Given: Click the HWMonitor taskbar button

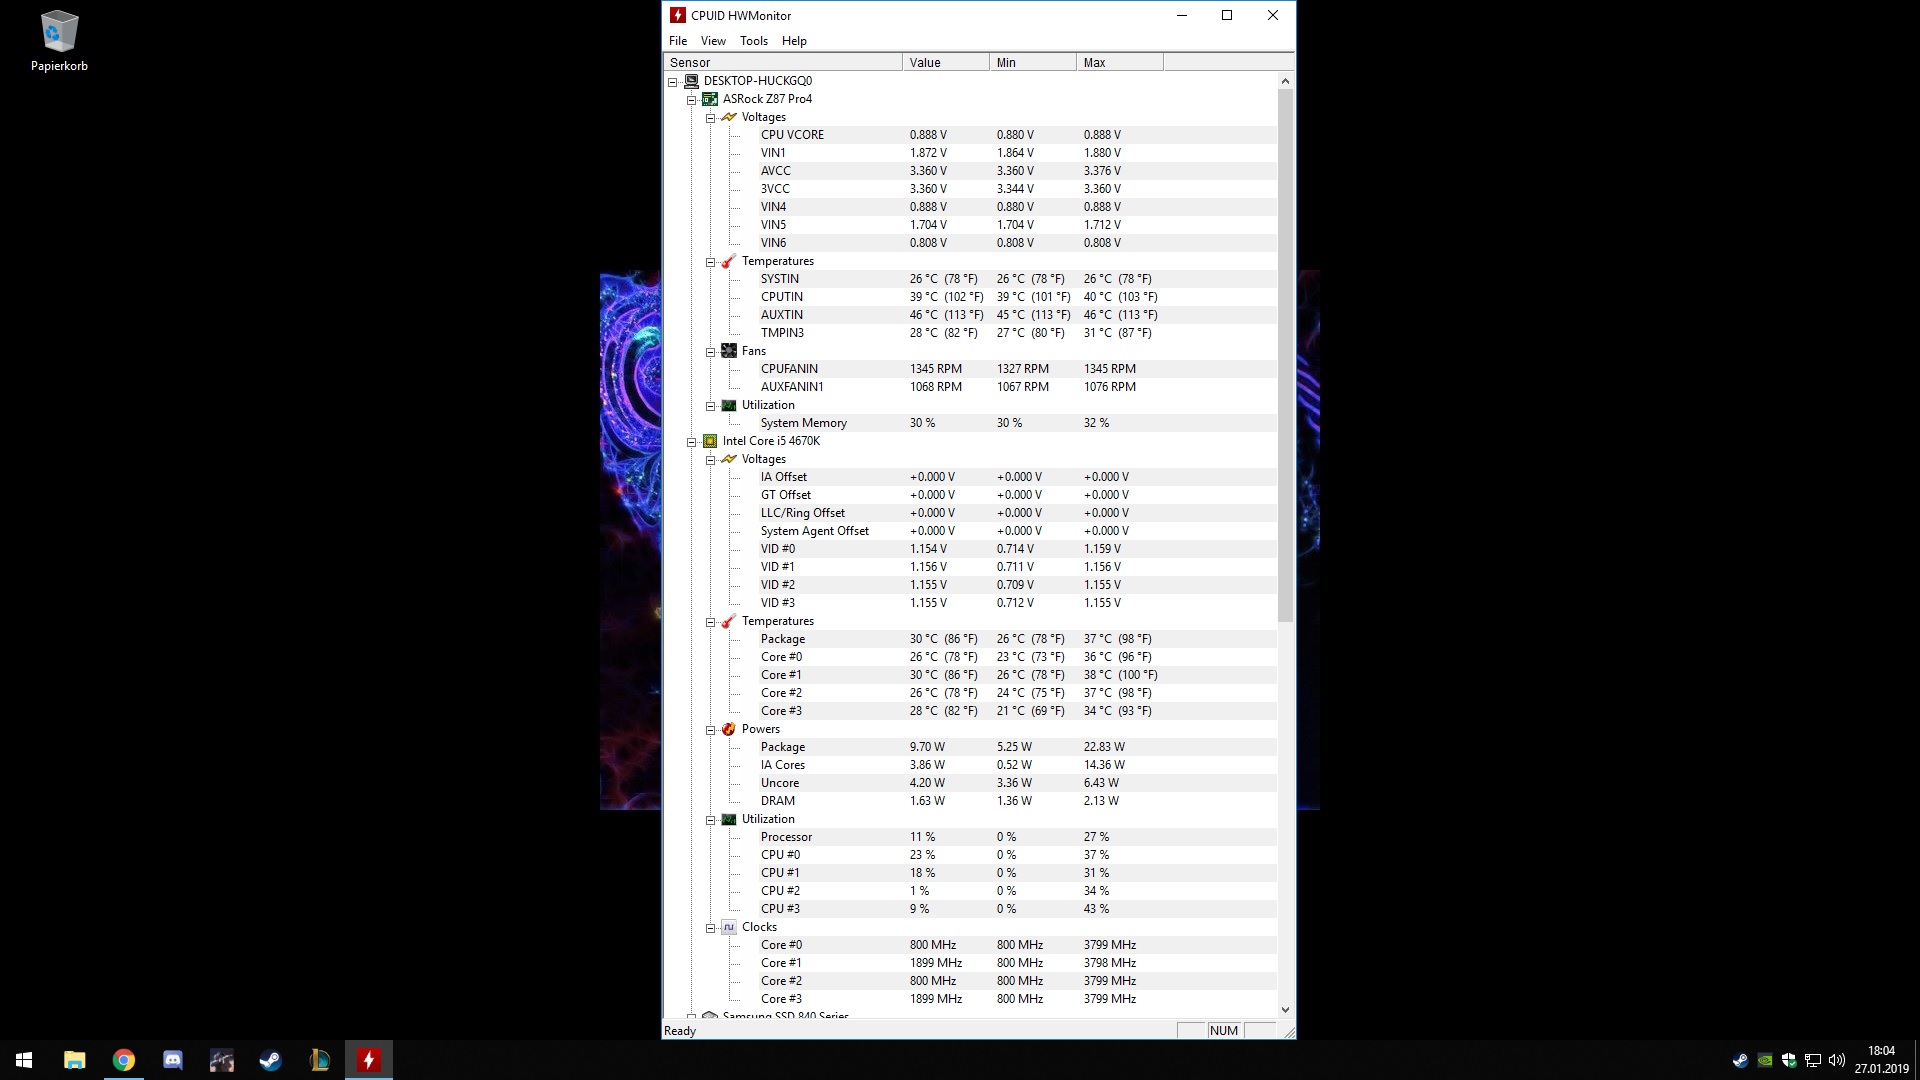Looking at the screenshot, I should pos(369,1060).
